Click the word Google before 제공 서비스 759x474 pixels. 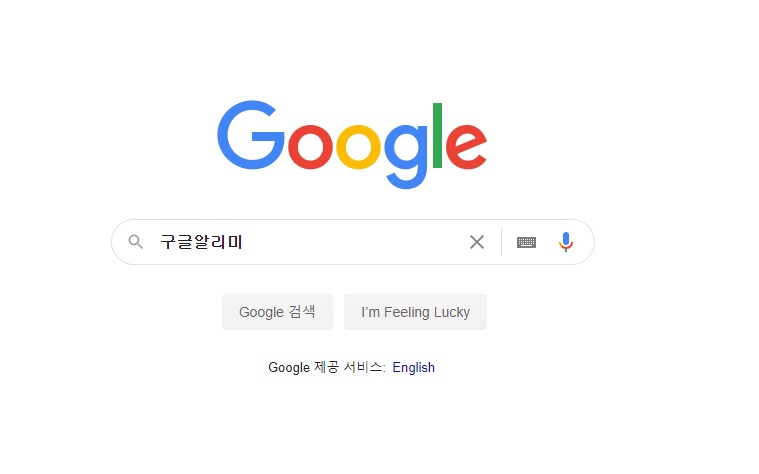[289, 367]
